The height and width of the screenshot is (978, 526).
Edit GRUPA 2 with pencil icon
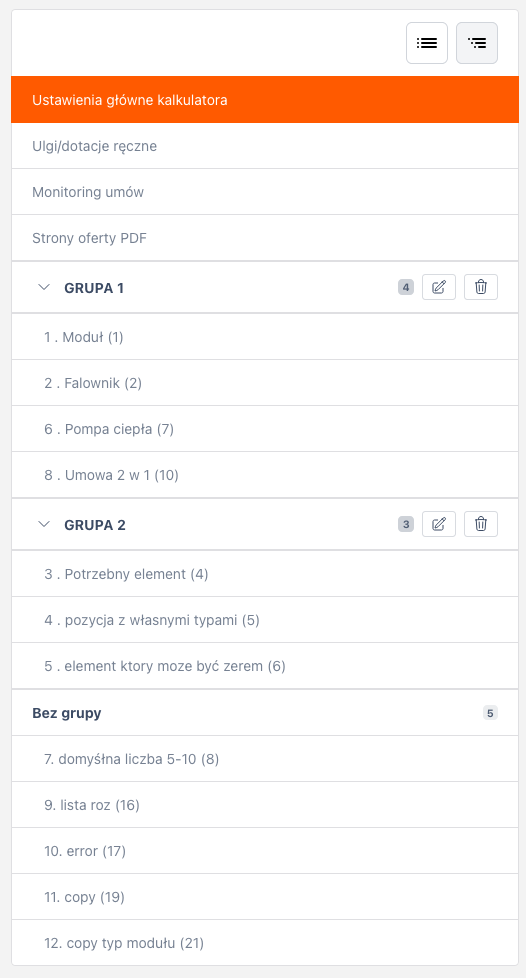tap(439, 524)
